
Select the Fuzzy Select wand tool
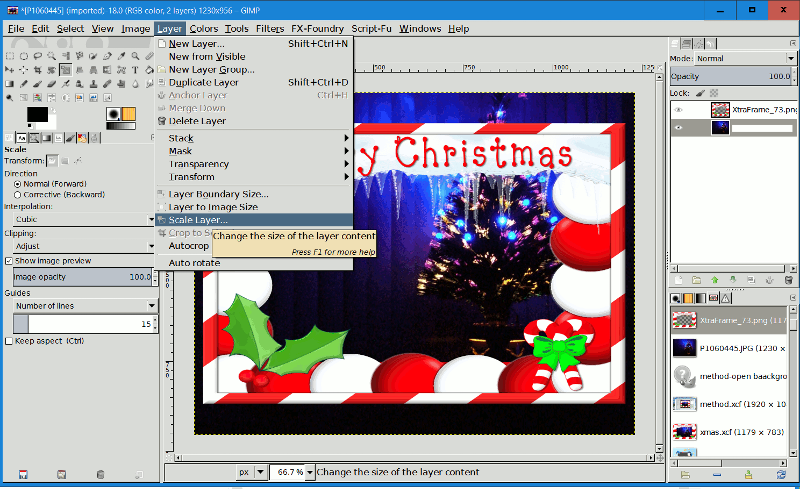(x=52, y=56)
